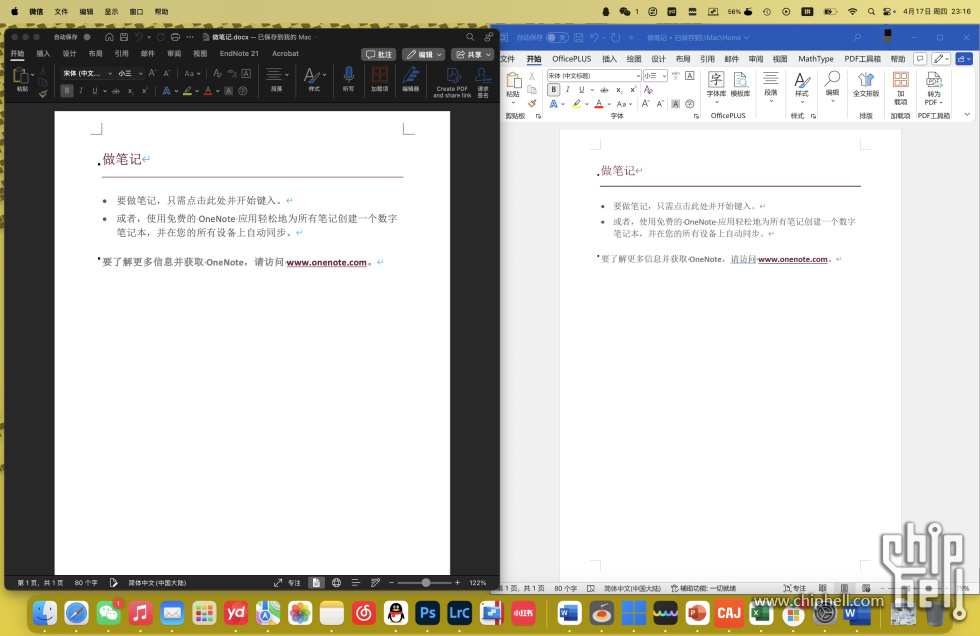Screen dimensions: 980x636
Task: Open the 窗口 menu in macOS menu bar
Action: pyautogui.click(x=136, y=11)
